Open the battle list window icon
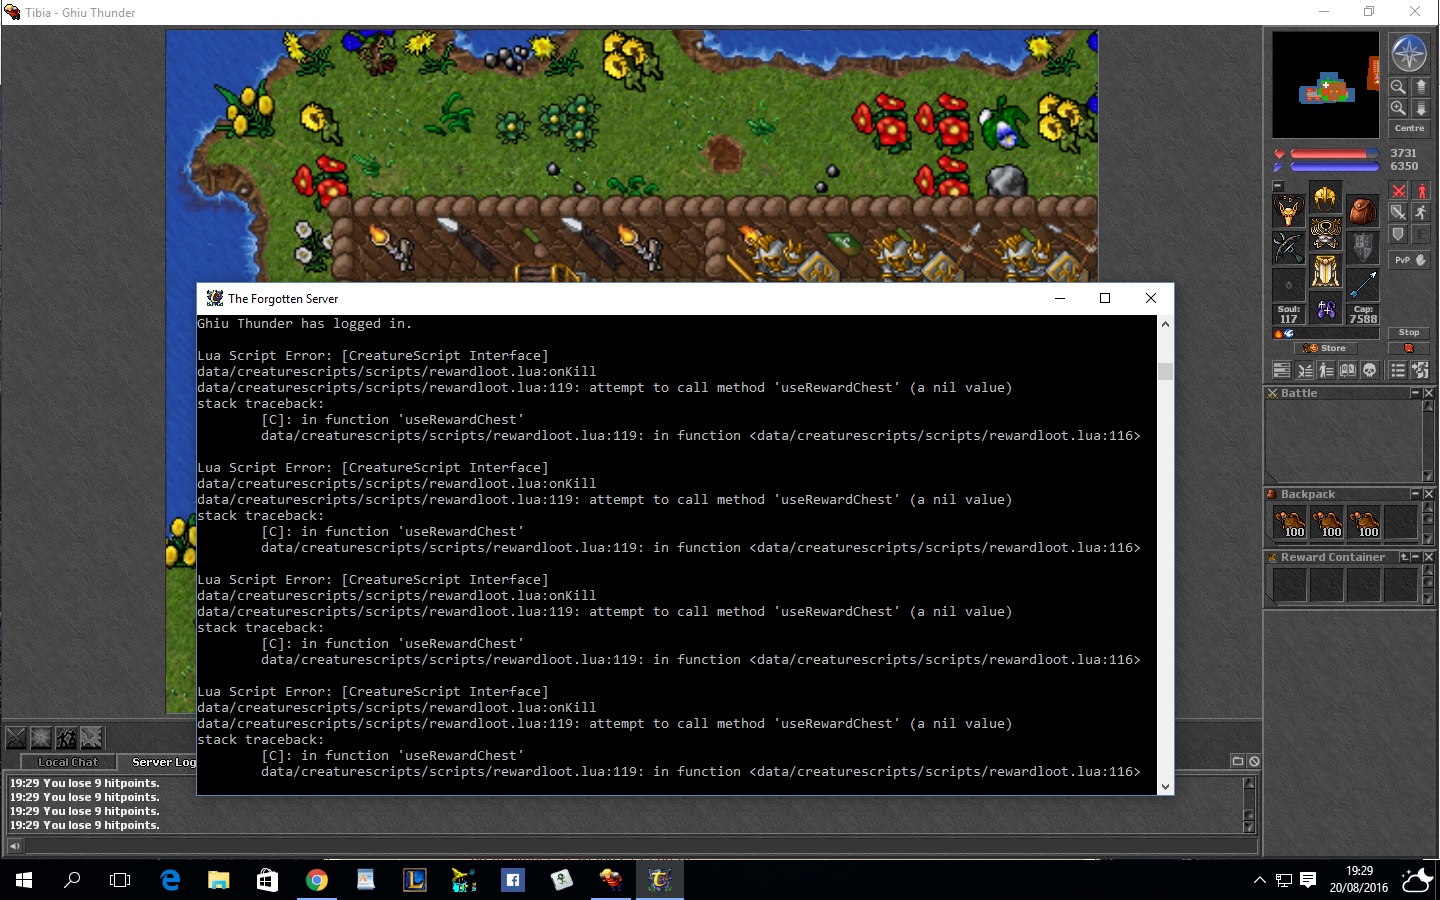Image resolution: width=1440 pixels, height=900 pixels. point(1304,370)
